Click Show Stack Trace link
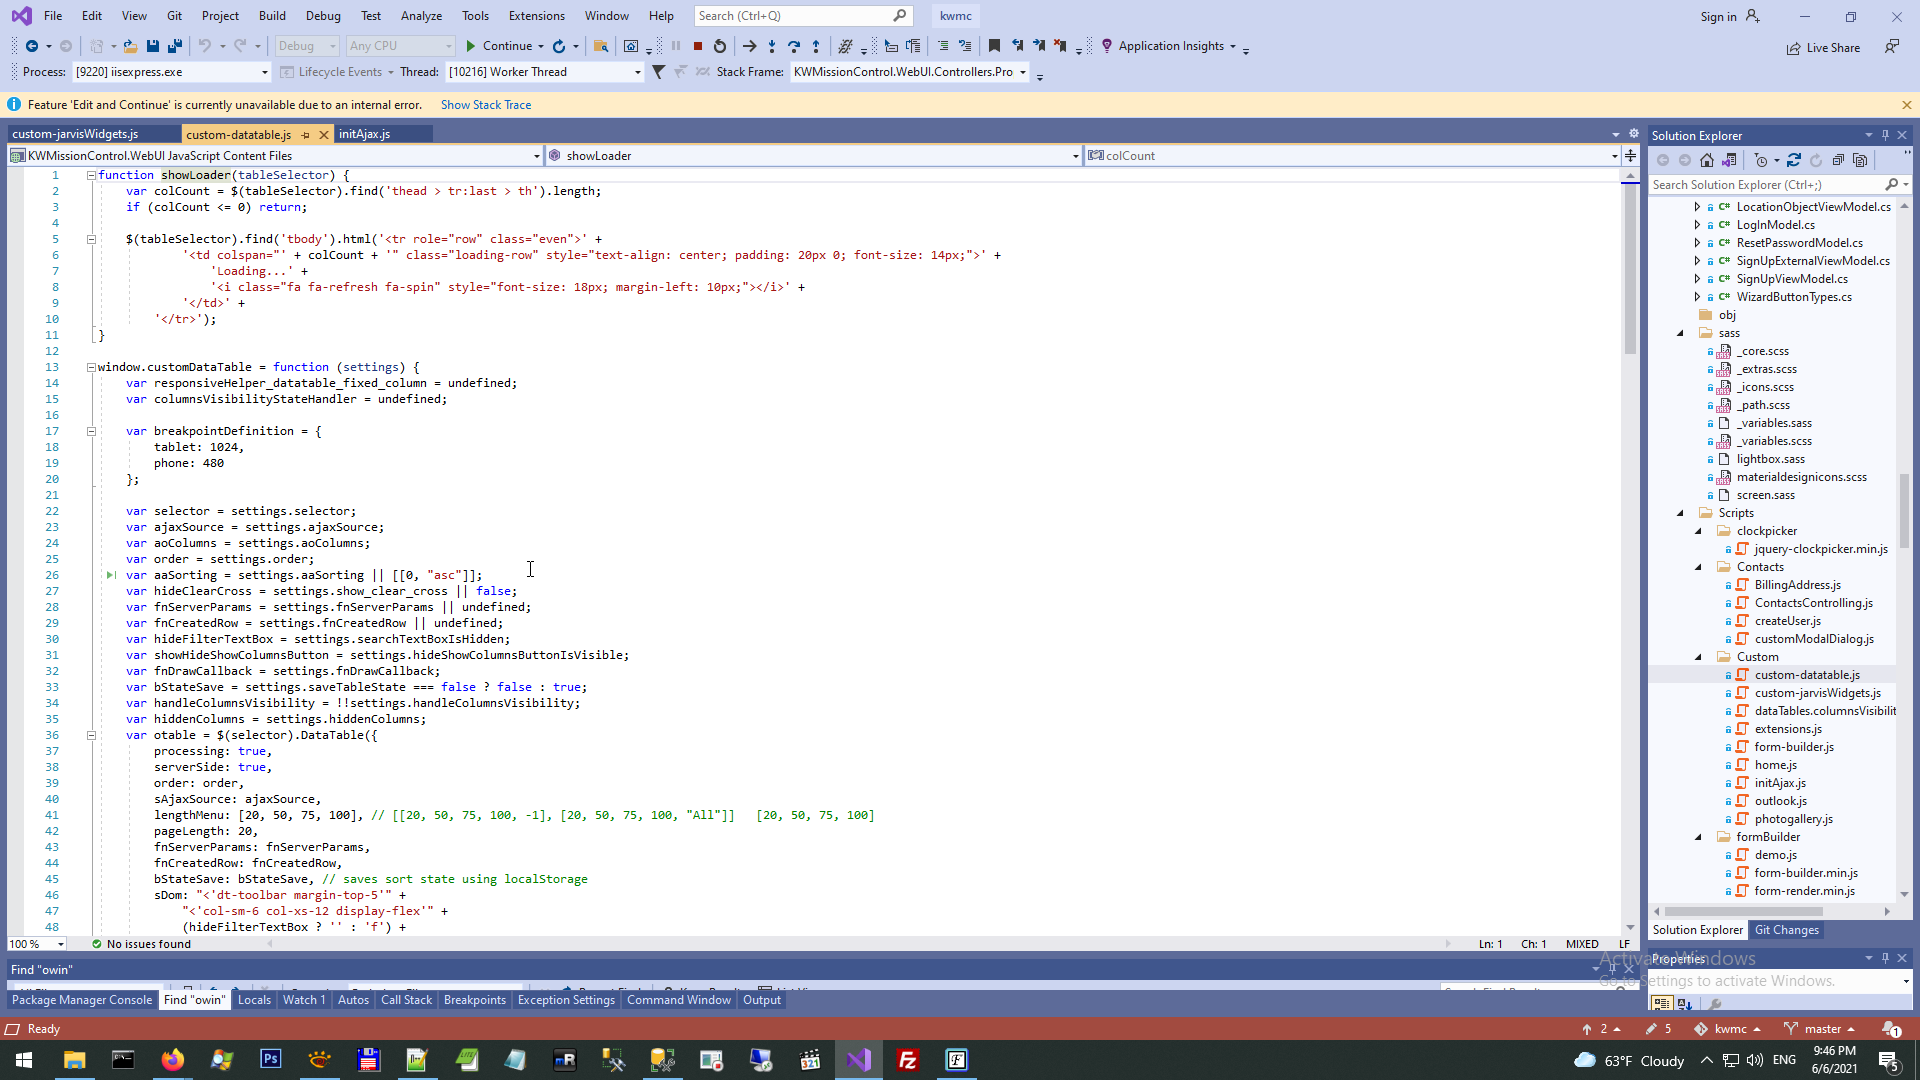The image size is (1920, 1080). (486, 105)
